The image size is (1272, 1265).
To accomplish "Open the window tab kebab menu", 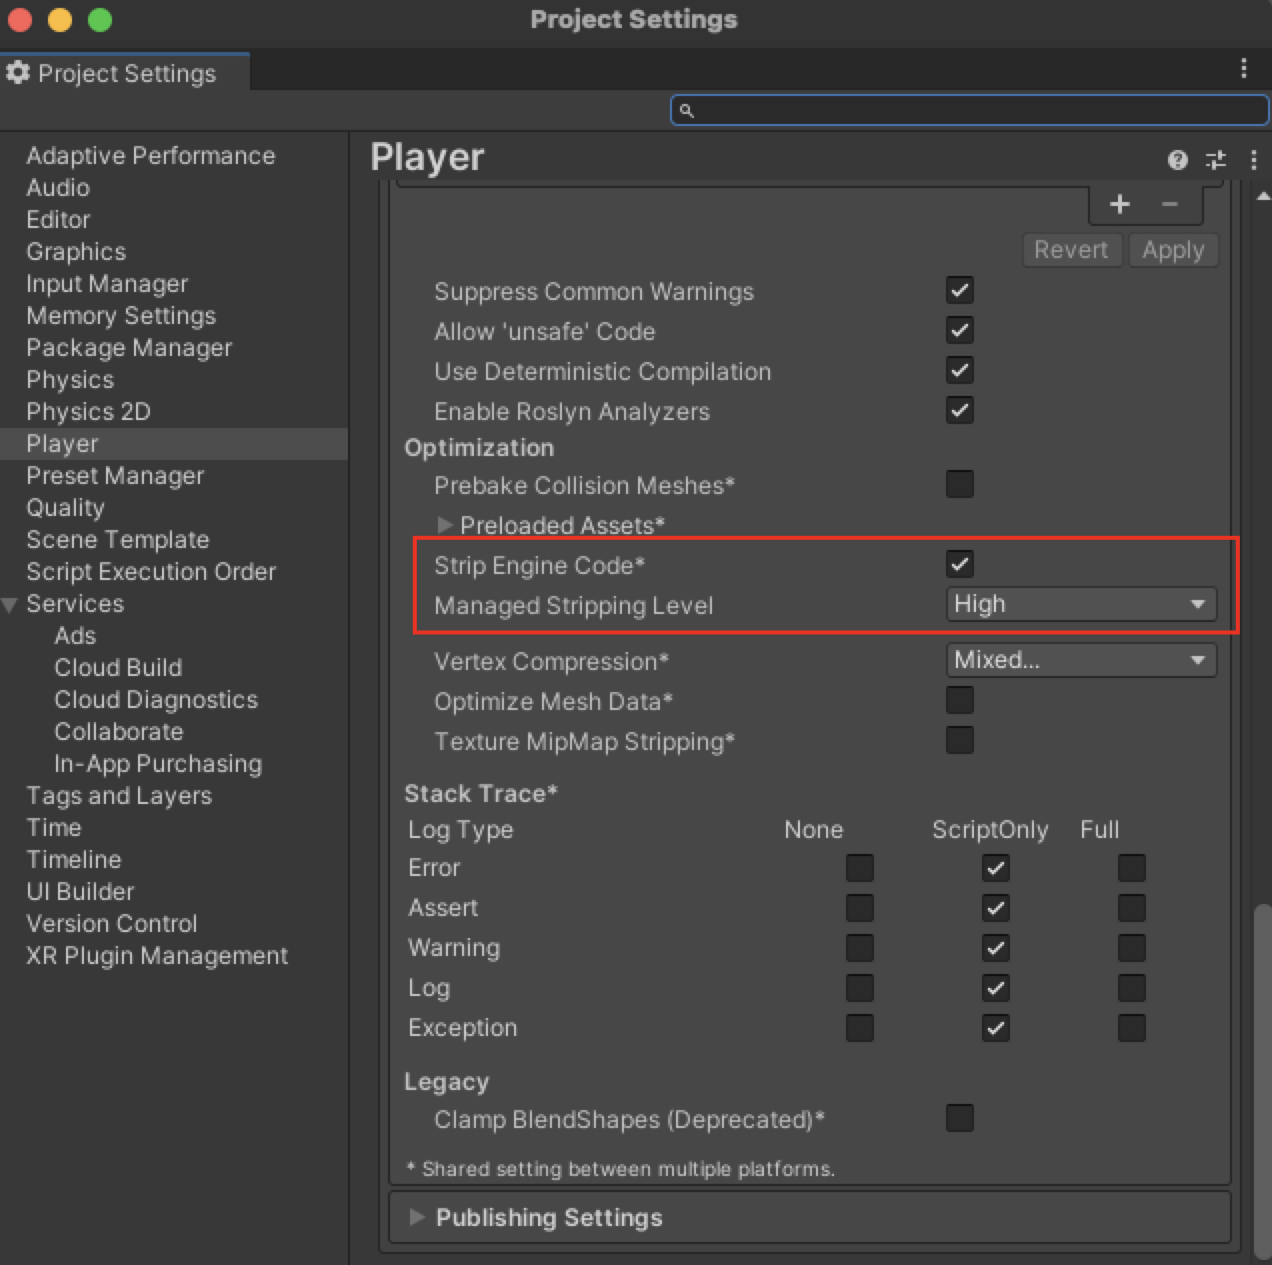I will pos(1243,68).
